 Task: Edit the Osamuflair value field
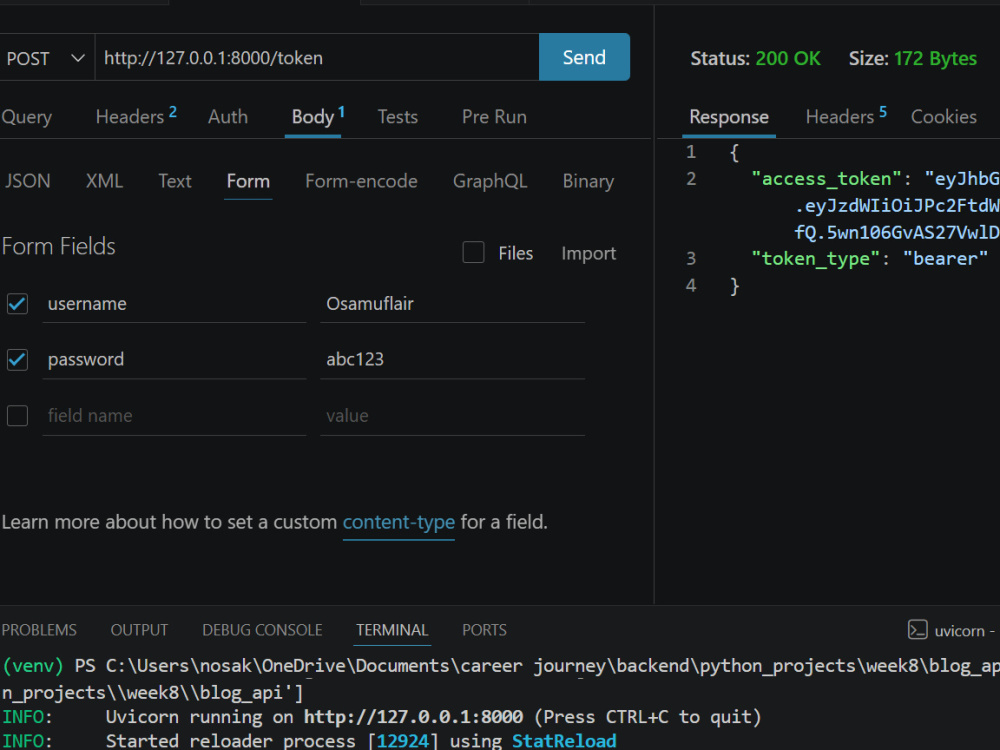click(x=452, y=304)
